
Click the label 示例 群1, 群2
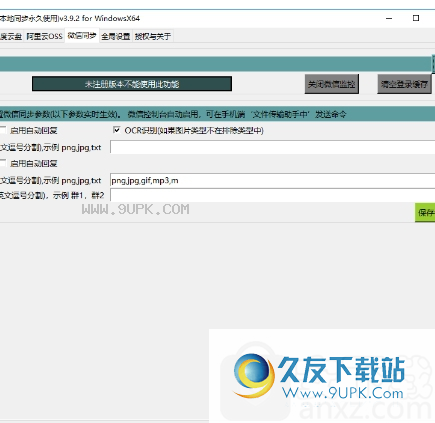[78, 195]
